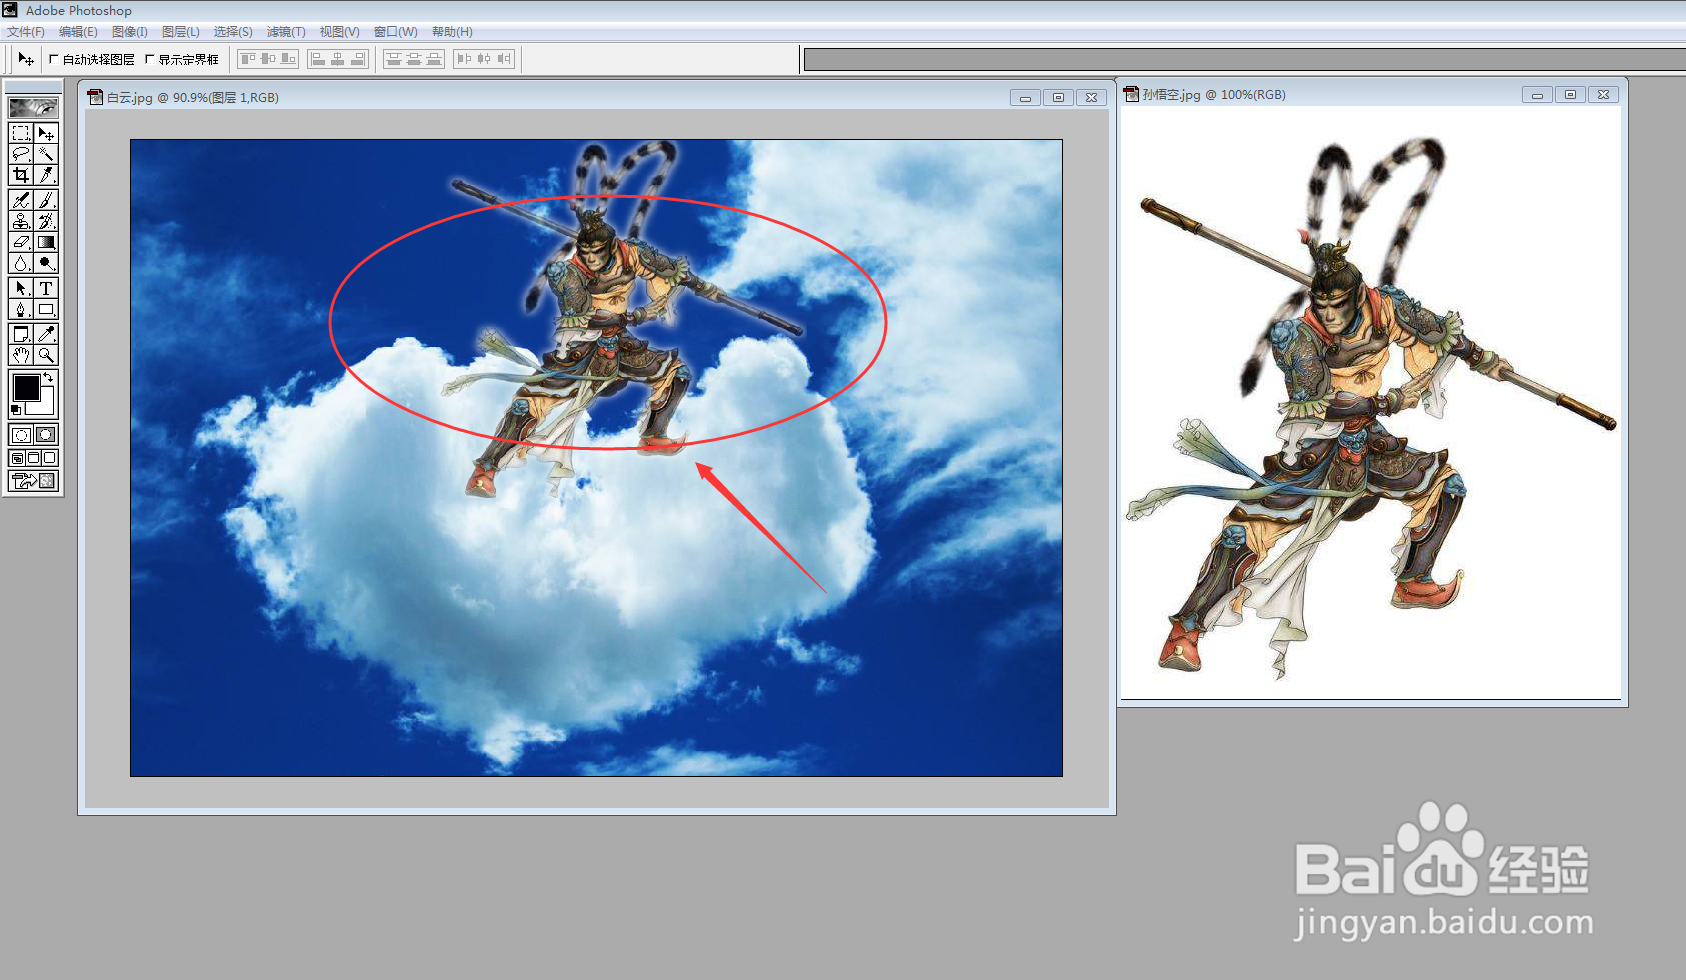Switch to Standard Screen mode
This screenshot has height=980, width=1686.
[17, 458]
